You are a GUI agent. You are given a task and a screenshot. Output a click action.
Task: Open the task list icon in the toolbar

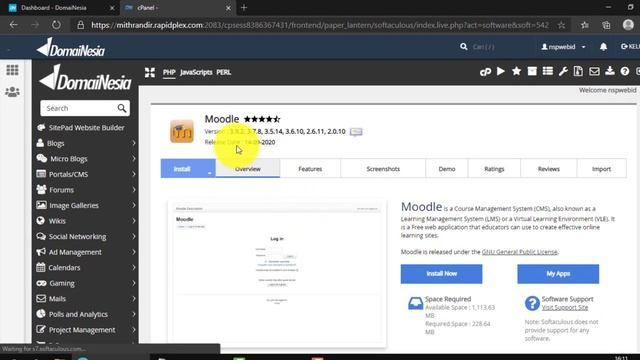(x=548, y=71)
